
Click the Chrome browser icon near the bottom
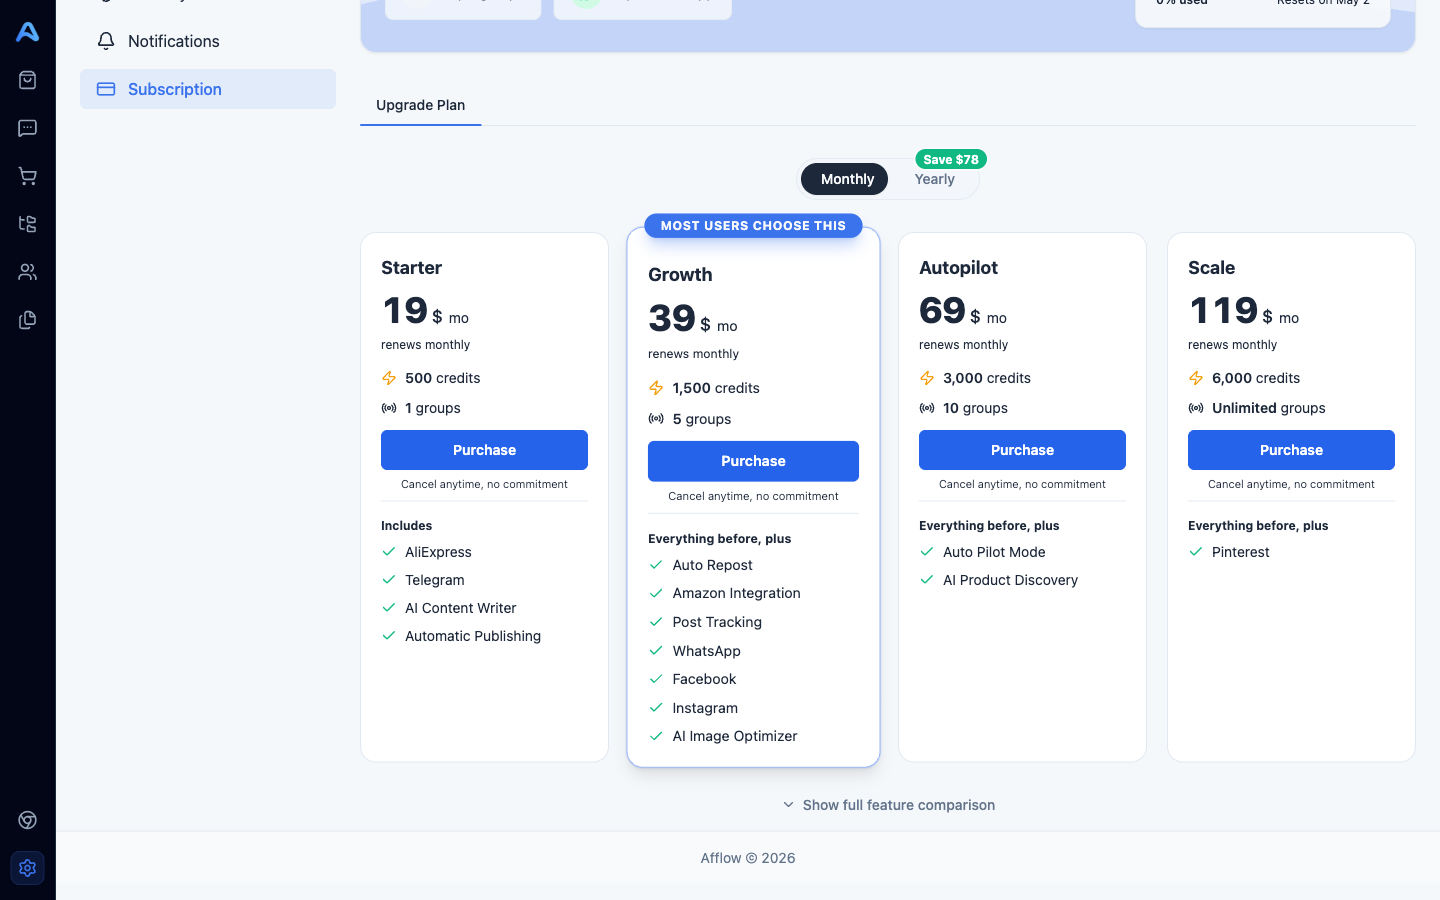(27, 819)
